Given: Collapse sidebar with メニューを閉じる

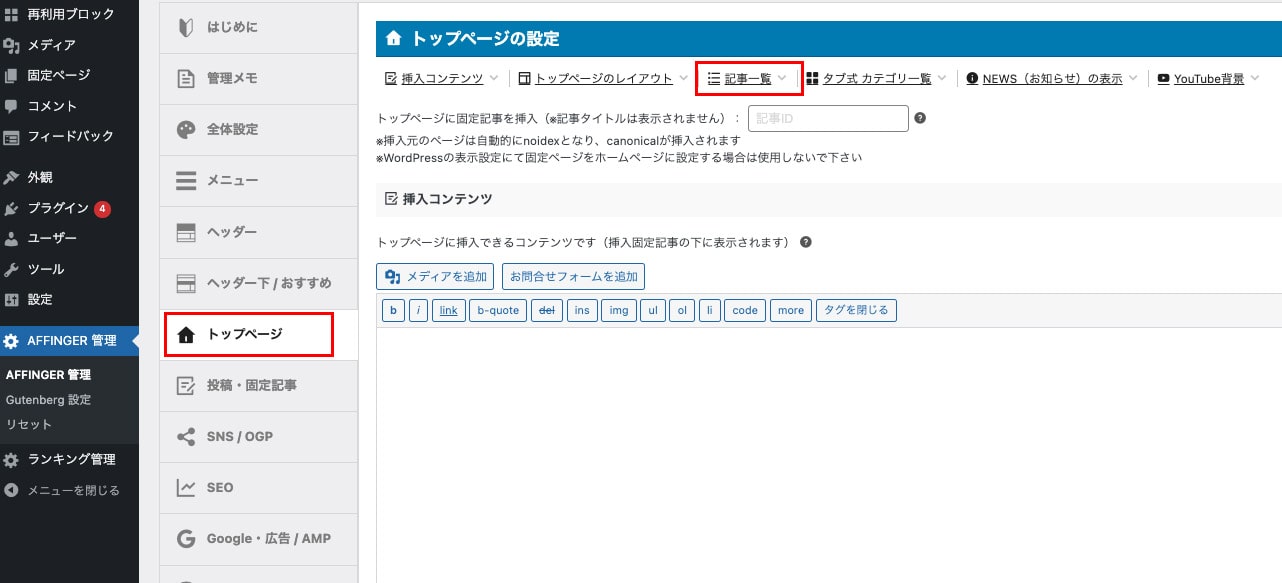Looking at the screenshot, I should point(72,490).
